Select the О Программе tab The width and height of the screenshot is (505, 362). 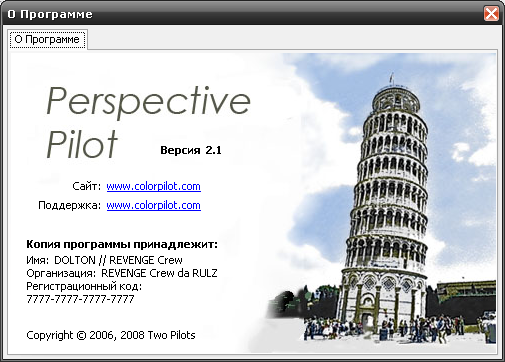point(47,40)
